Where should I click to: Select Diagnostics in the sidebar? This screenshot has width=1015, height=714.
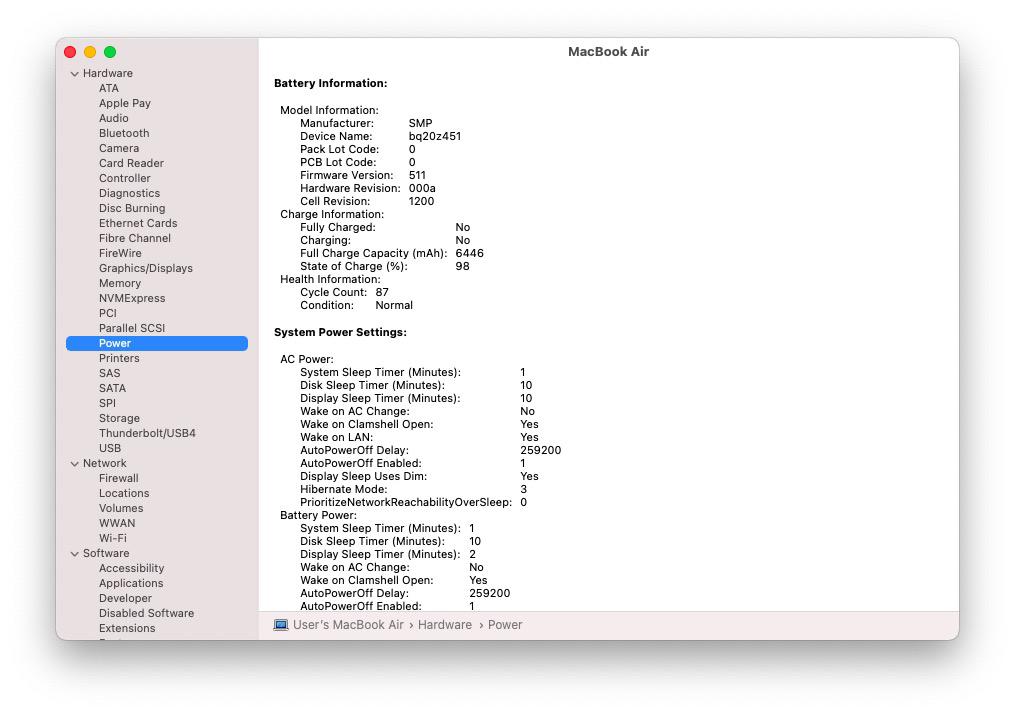tap(129, 193)
